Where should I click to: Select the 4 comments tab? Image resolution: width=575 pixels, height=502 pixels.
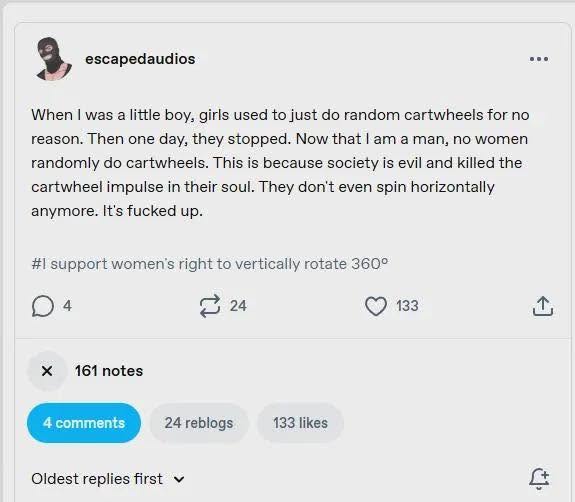(84, 423)
